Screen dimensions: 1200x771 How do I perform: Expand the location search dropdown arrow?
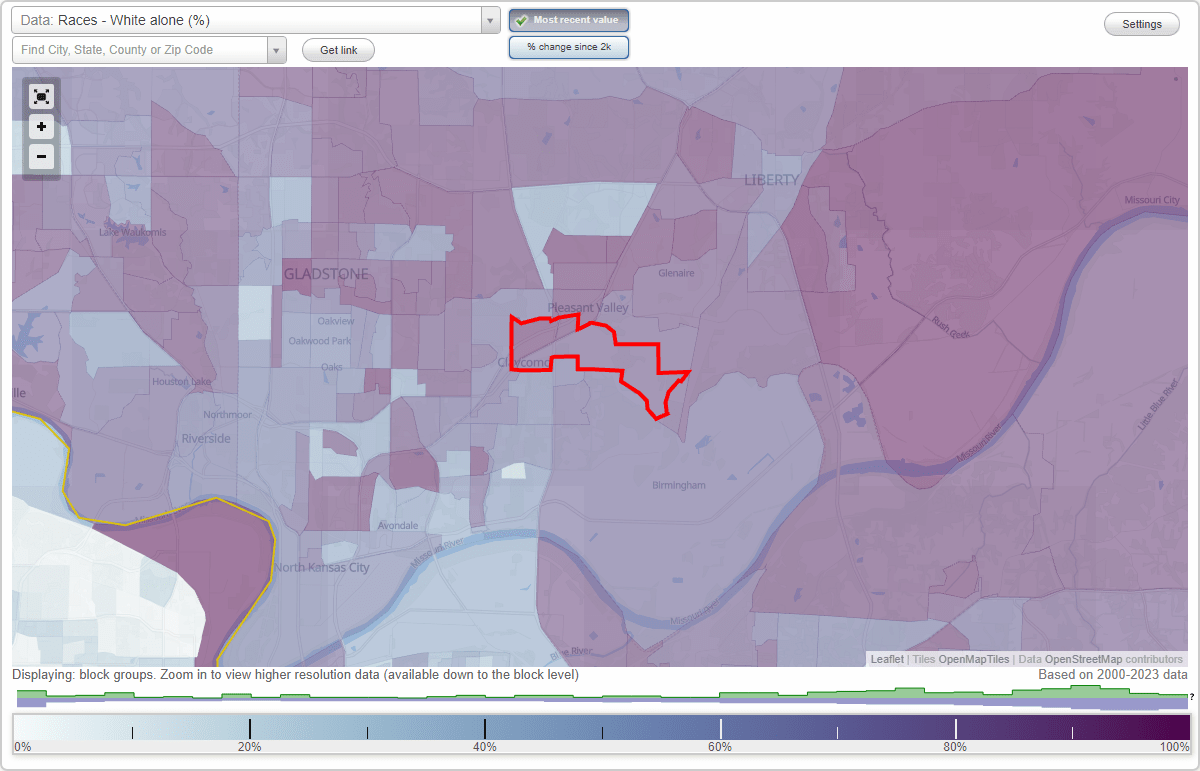tap(277, 49)
